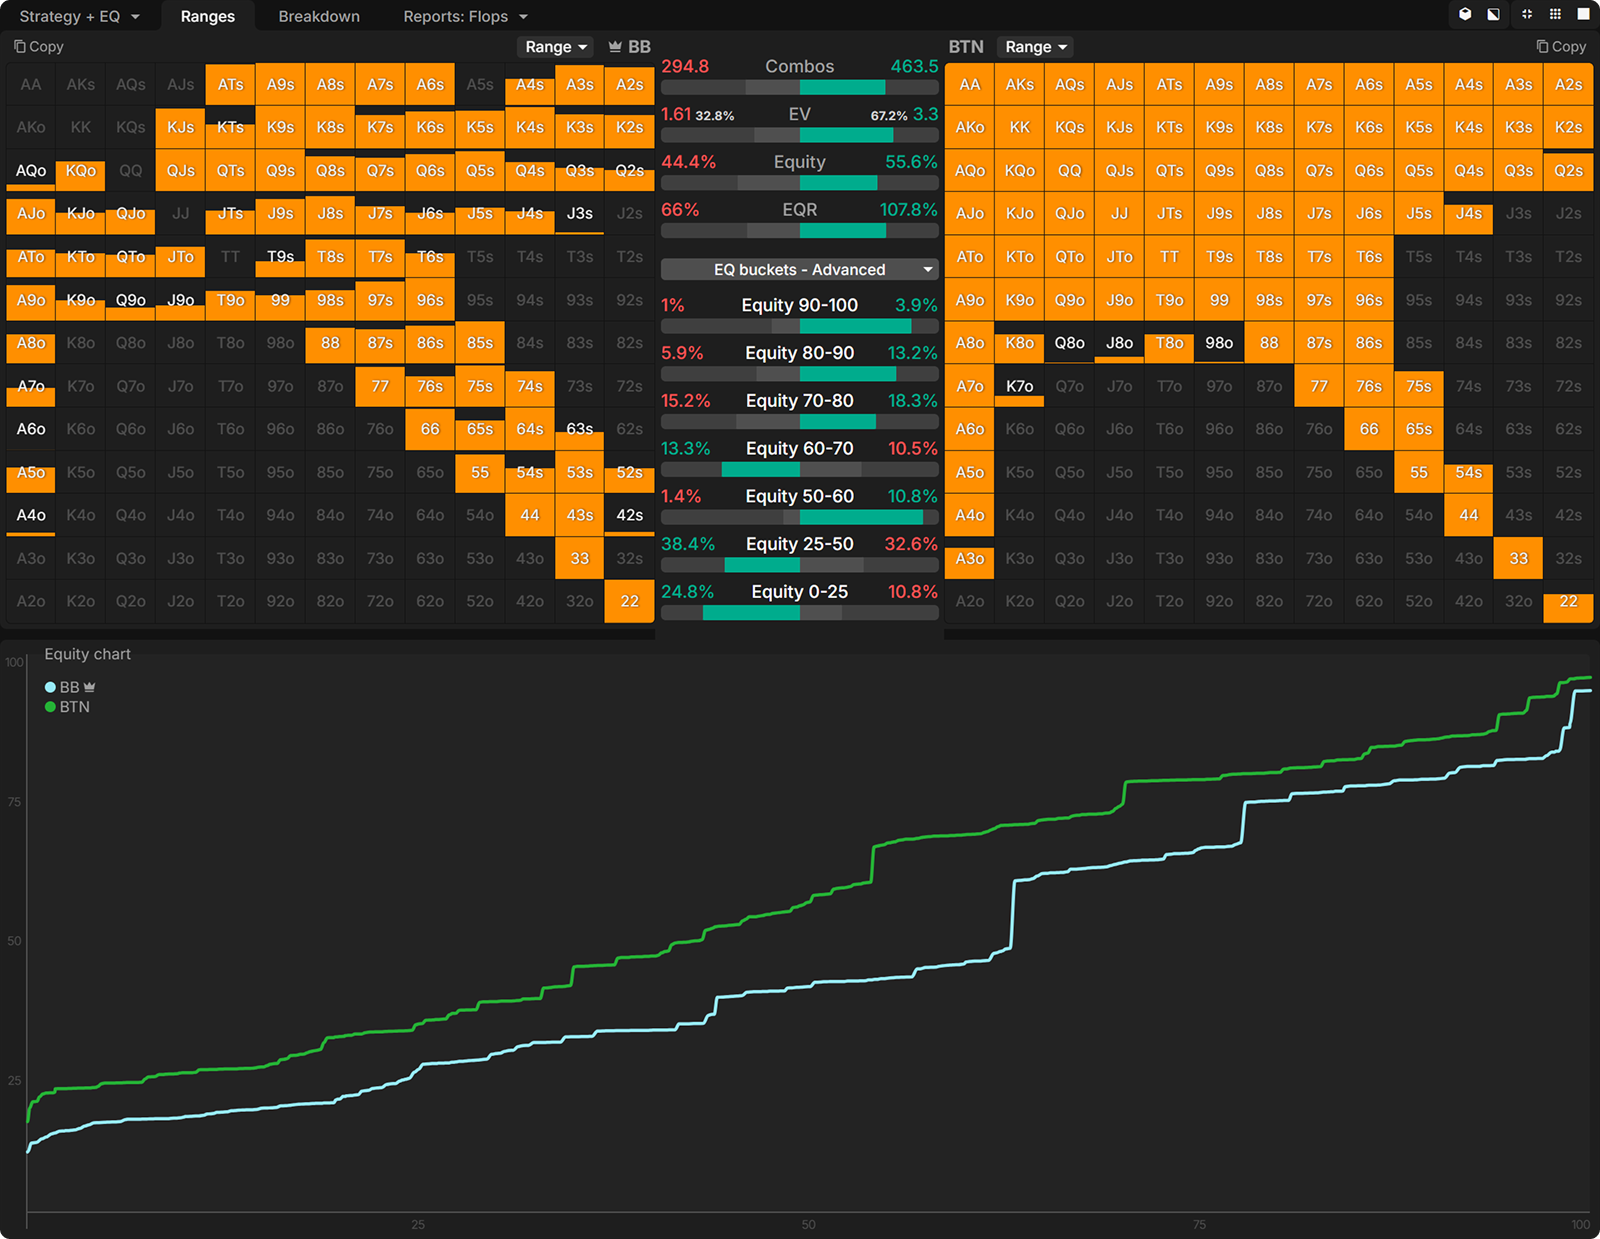Click the collapse arrows icon in top toolbar
Viewport: 1600px width, 1239px height.
[x=1526, y=14]
